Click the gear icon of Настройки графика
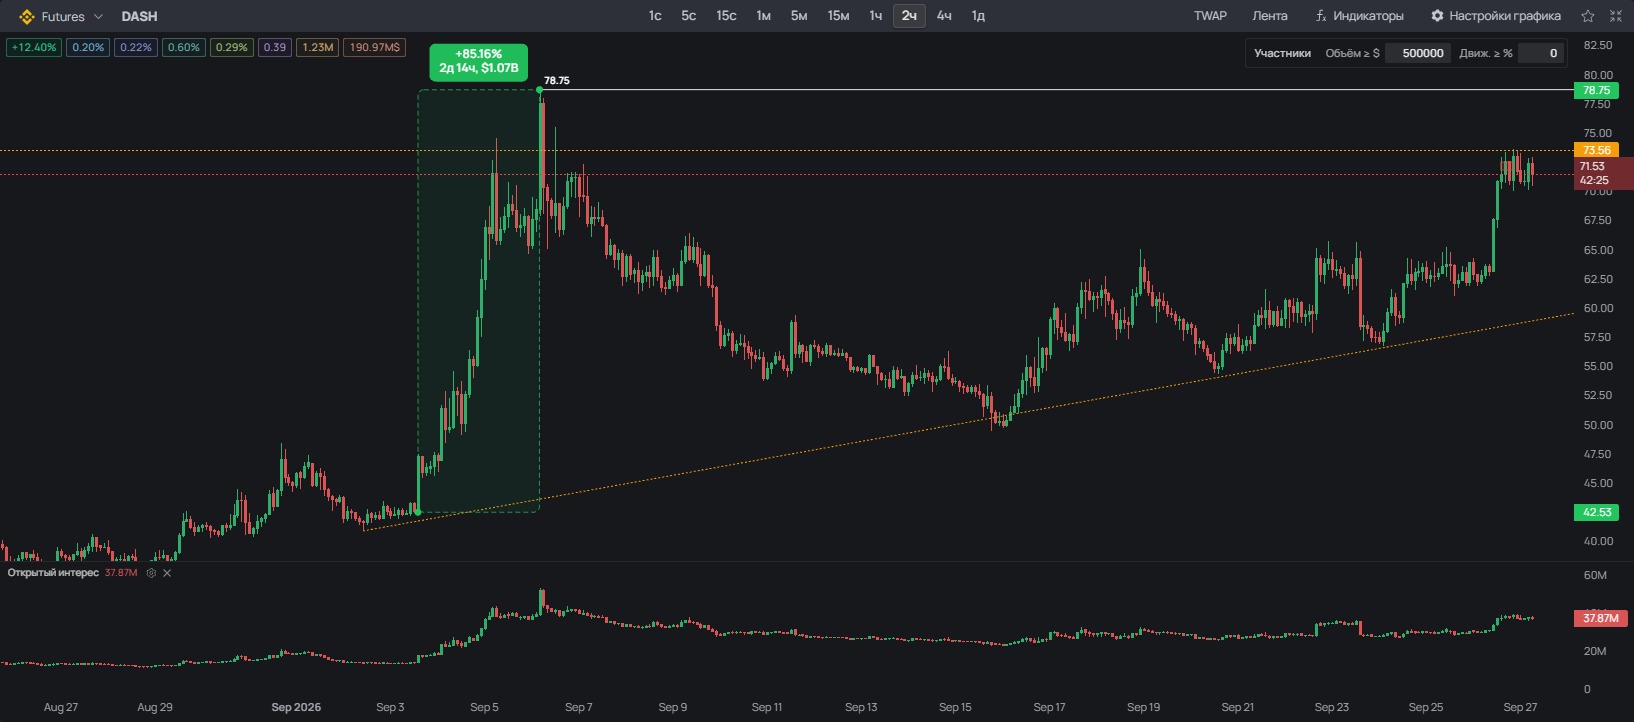Image resolution: width=1634 pixels, height=722 pixels. pyautogui.click(x=1437, y=16)
